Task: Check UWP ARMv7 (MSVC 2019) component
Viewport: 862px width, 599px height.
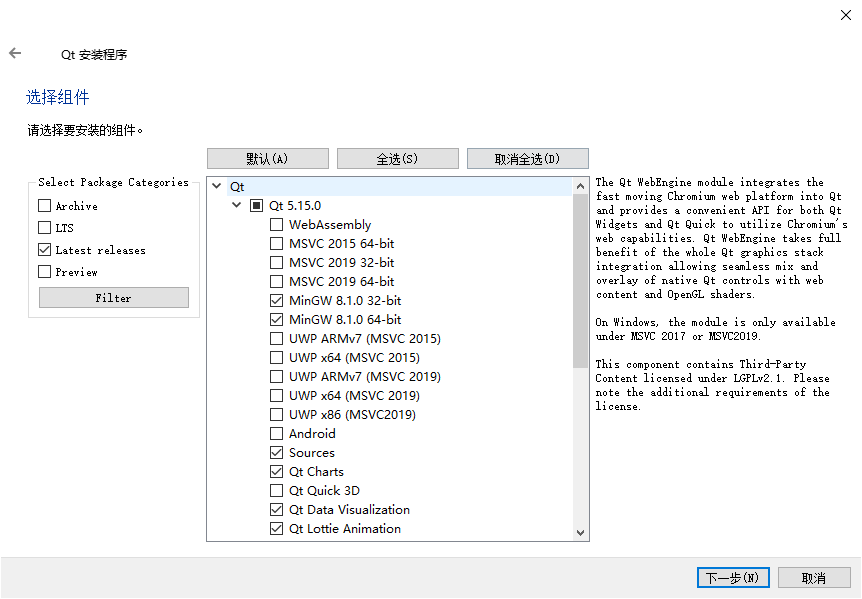Action: [277, 376]
